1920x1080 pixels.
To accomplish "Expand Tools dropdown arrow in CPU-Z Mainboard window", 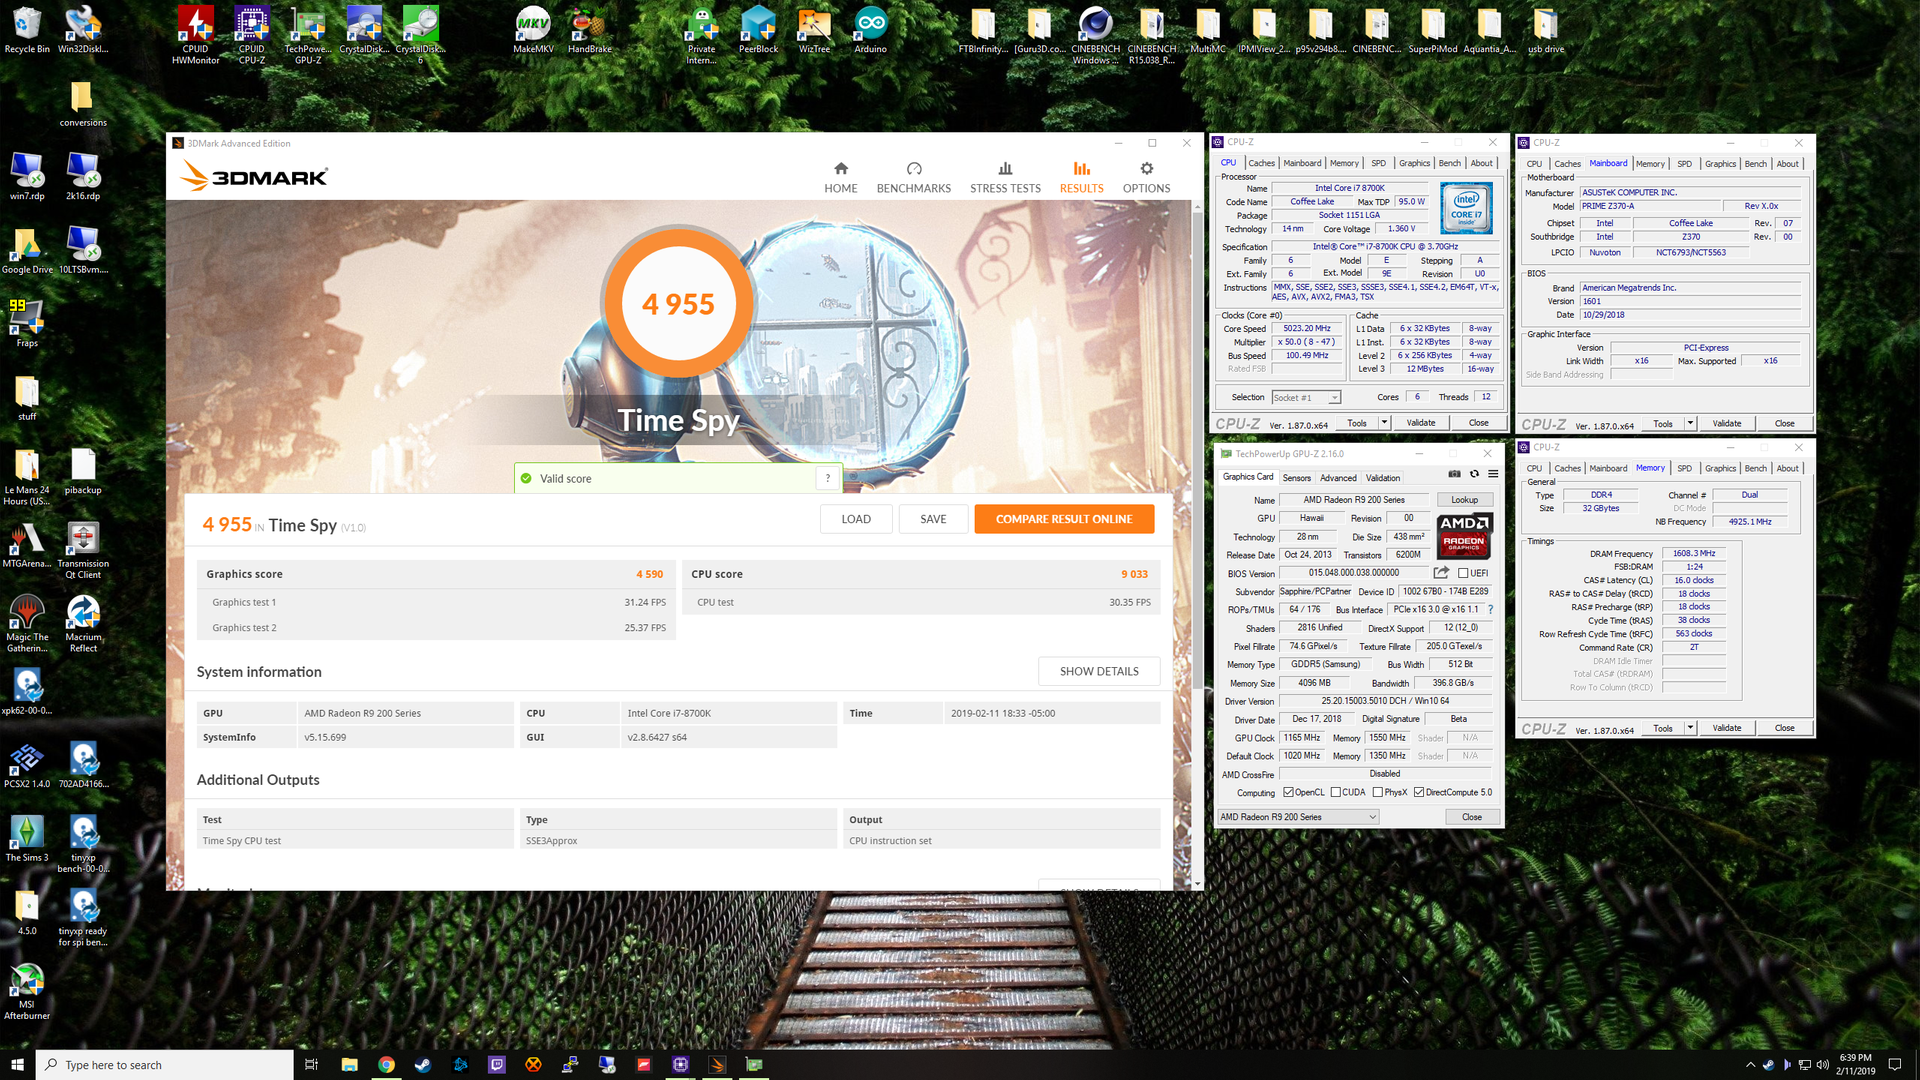I will pyautogui.click(x=1691, y=424).
